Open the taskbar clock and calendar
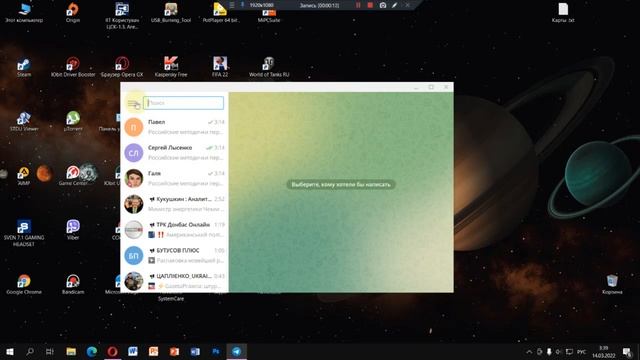The height and width of the screenshot is (360, 640). tap(603, 351)
